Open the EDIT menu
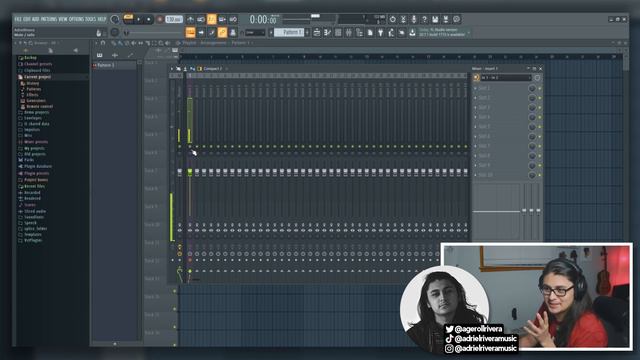The width and height of the screenshot is (640, 360). (27, 19)
